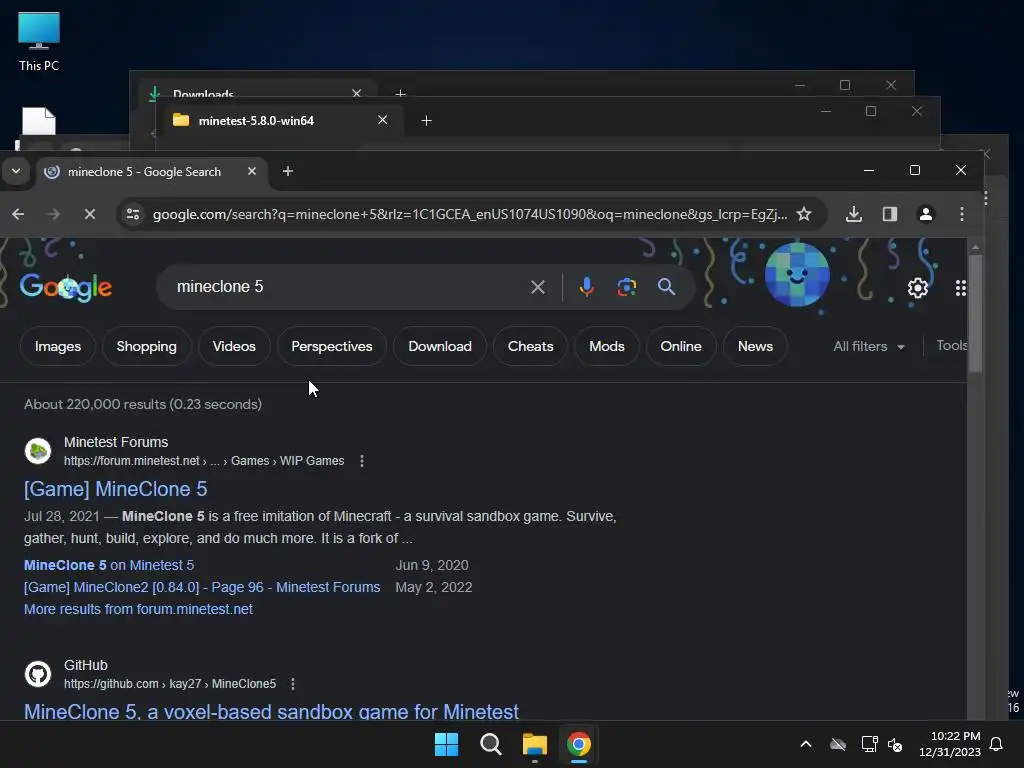
Task: Click the Minetest Forums site name
Action: click(x=116, y=442)
